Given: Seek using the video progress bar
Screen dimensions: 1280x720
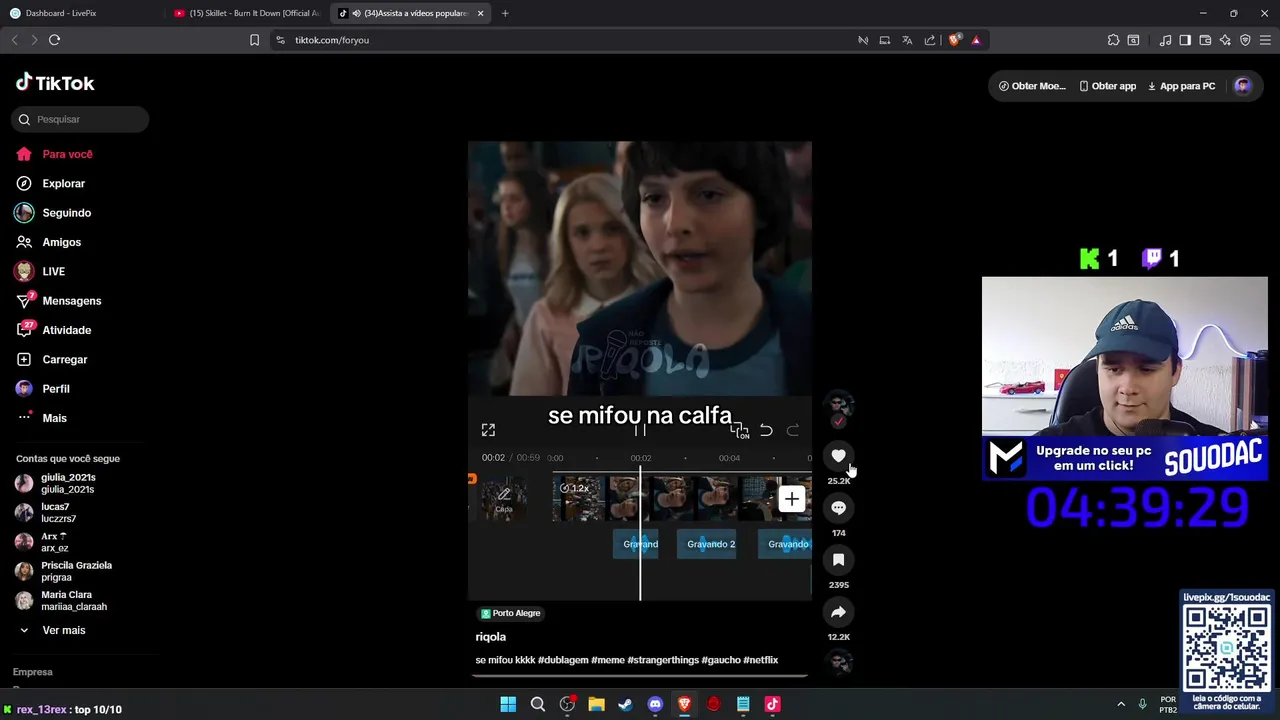Looking at the screenshot, I should point(640,675).
